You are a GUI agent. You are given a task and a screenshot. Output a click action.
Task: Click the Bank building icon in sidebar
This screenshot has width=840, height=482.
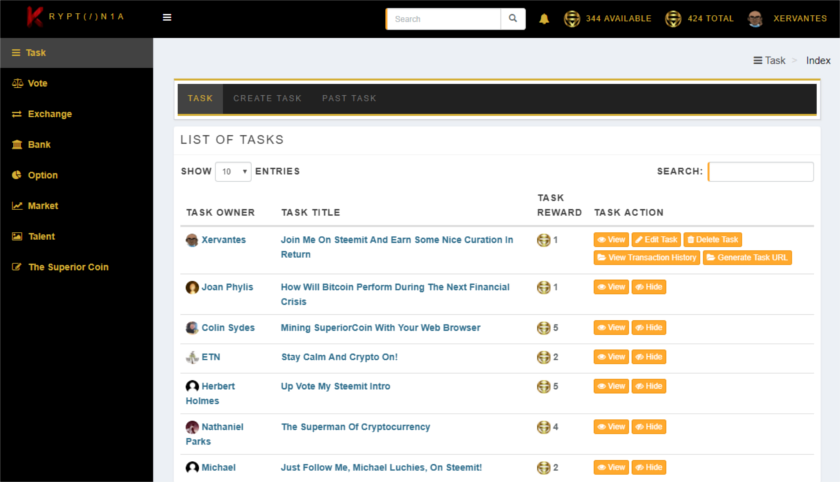17,145
